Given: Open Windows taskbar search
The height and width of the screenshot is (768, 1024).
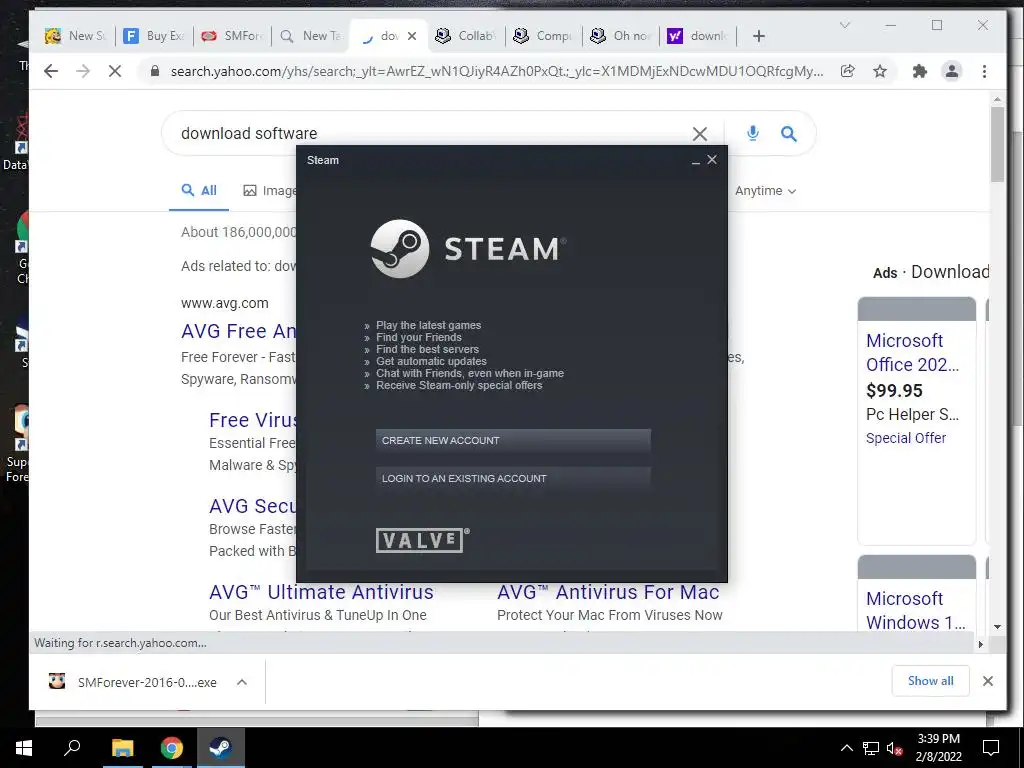Looking at the screenshot, I should 72,748.
